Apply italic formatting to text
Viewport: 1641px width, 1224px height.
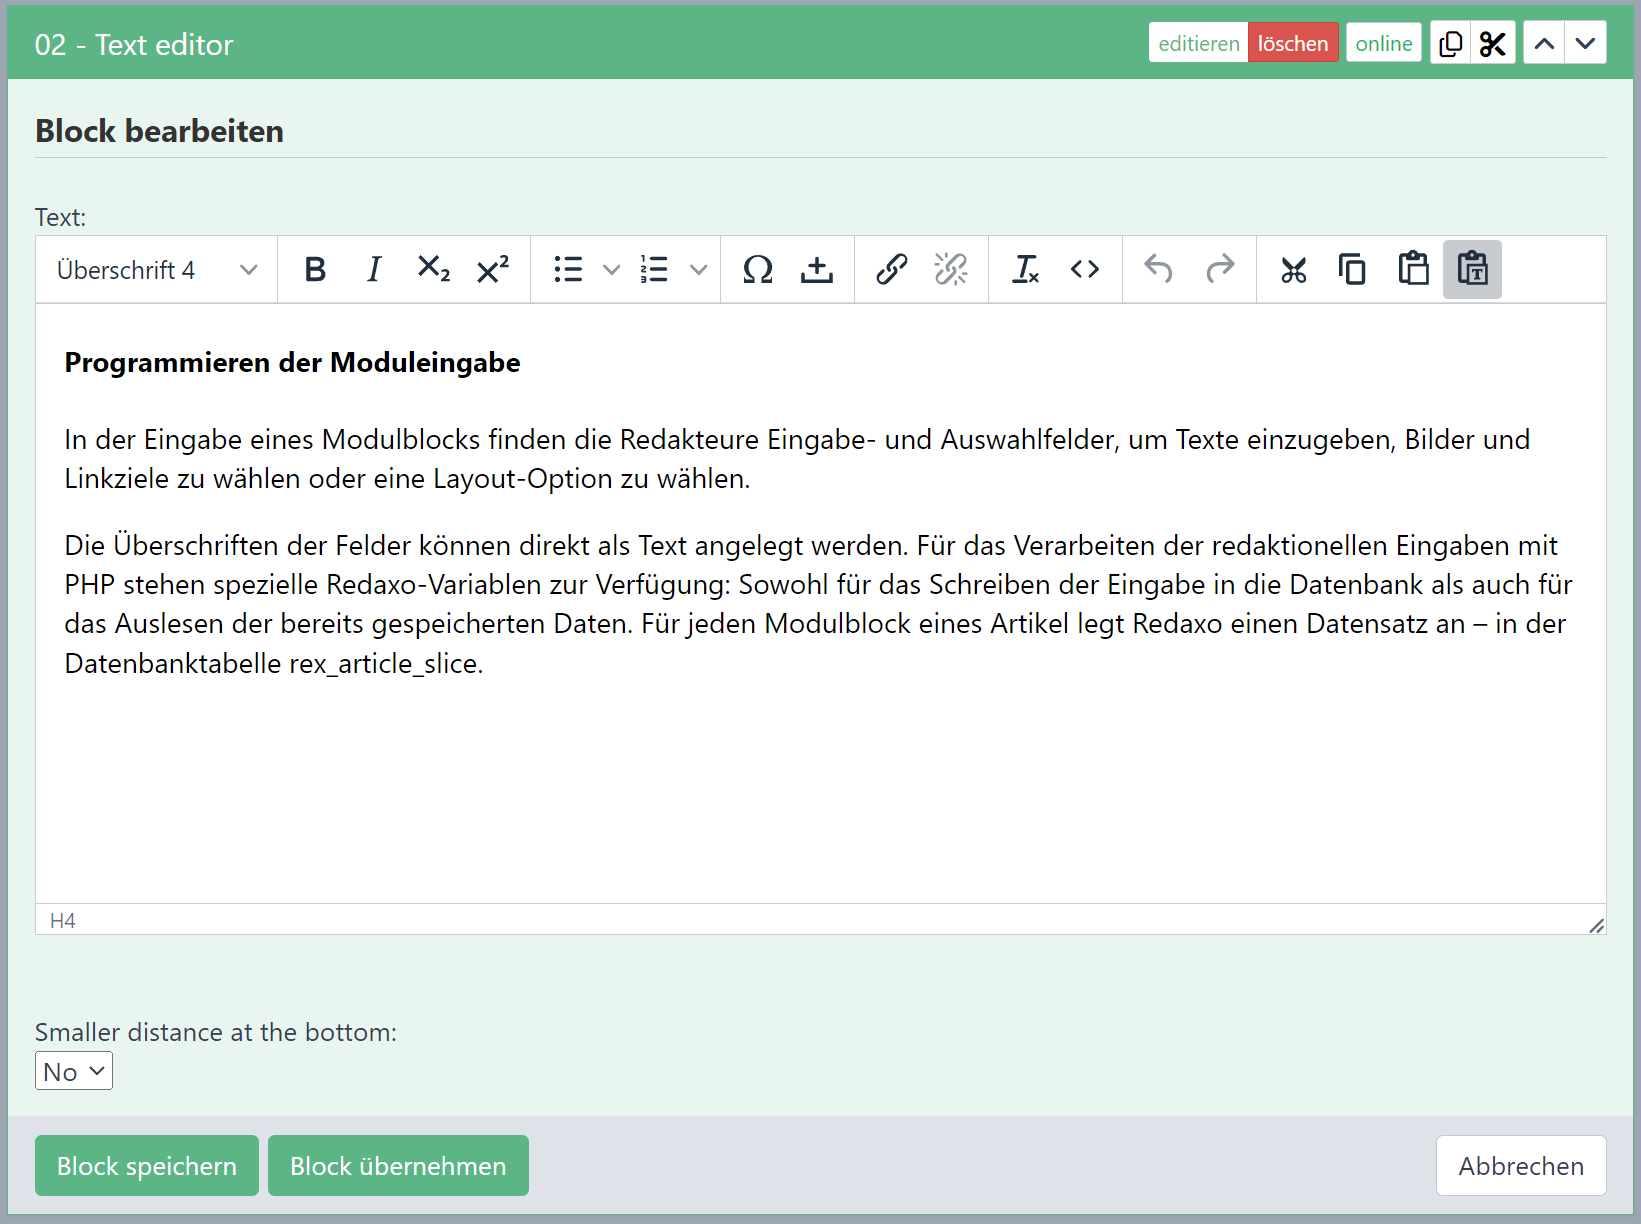click(x=374, y=270)
